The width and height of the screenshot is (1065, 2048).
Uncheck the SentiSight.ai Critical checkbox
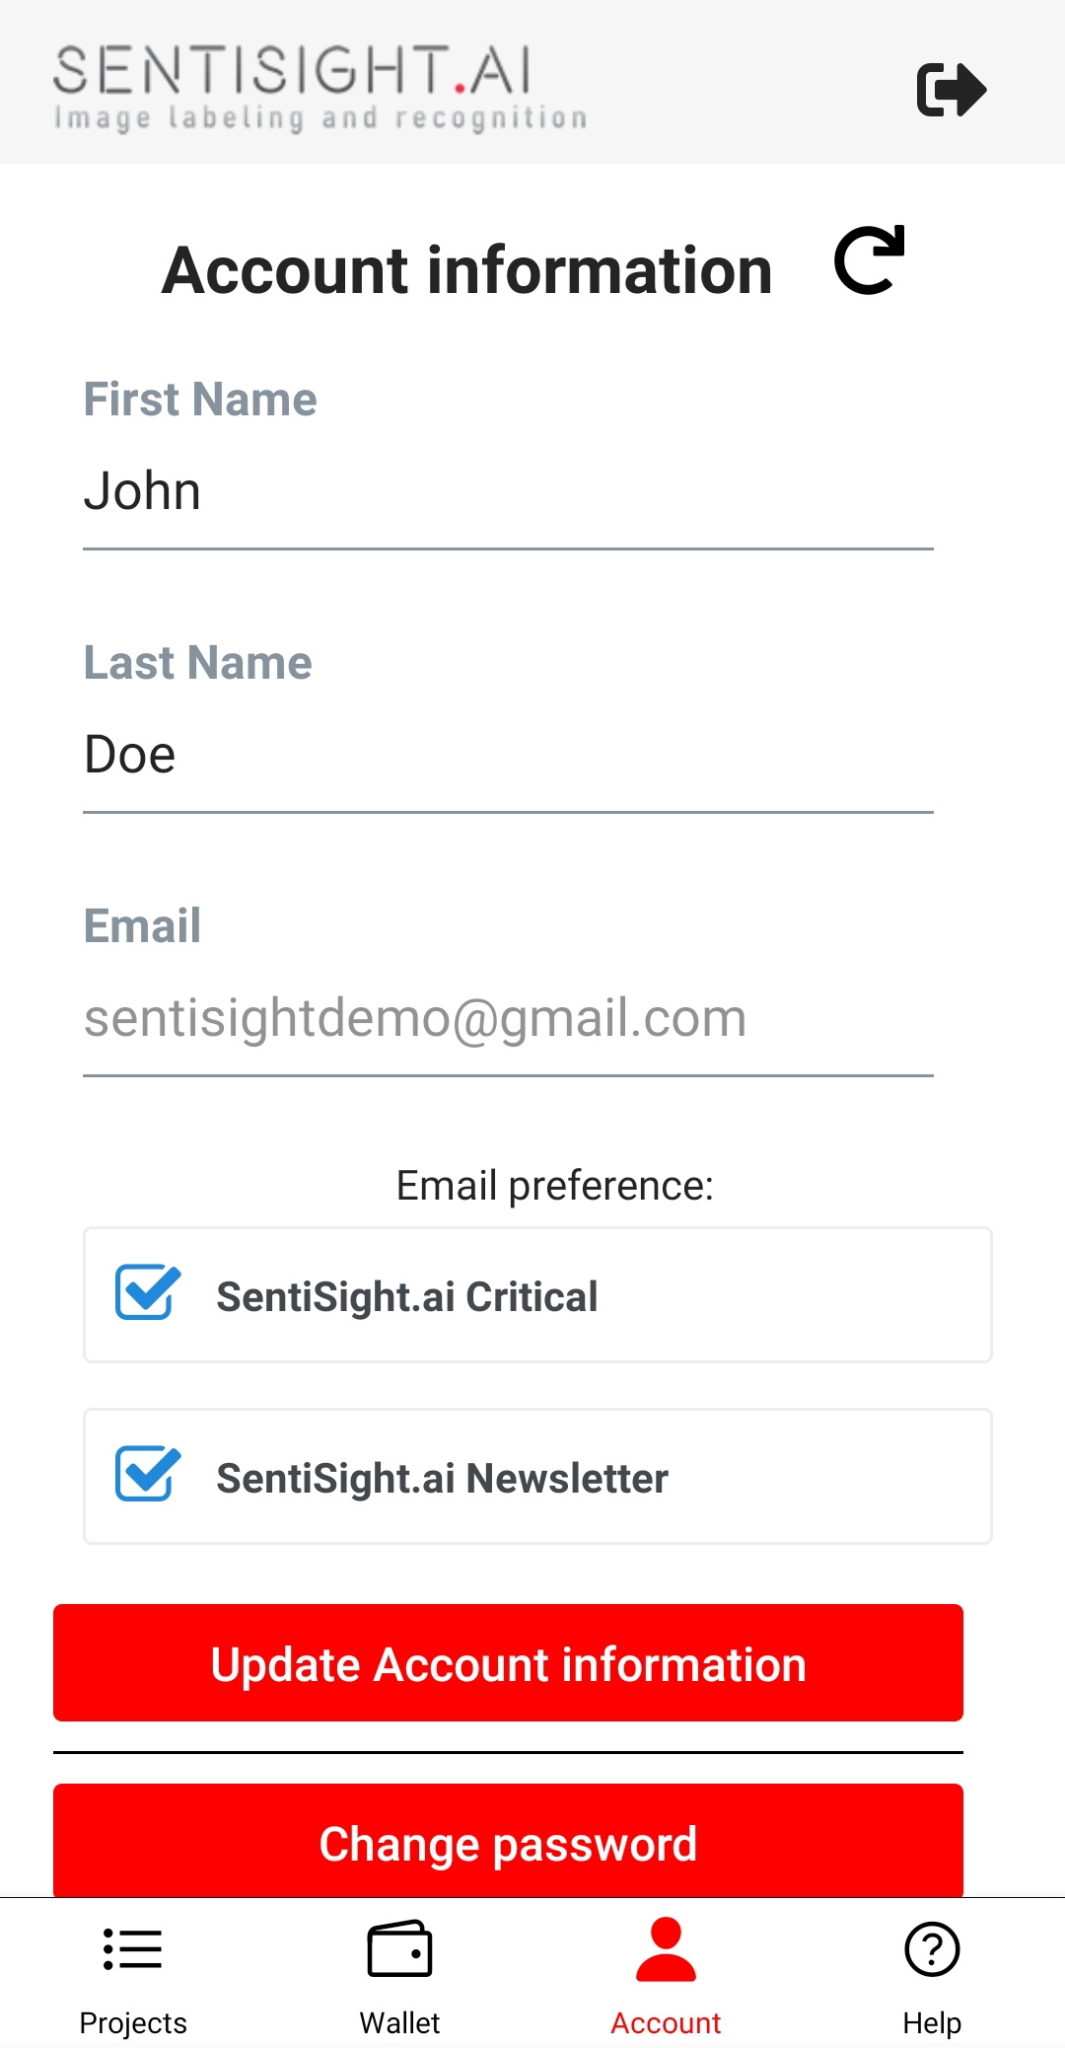click(148, 1293)
